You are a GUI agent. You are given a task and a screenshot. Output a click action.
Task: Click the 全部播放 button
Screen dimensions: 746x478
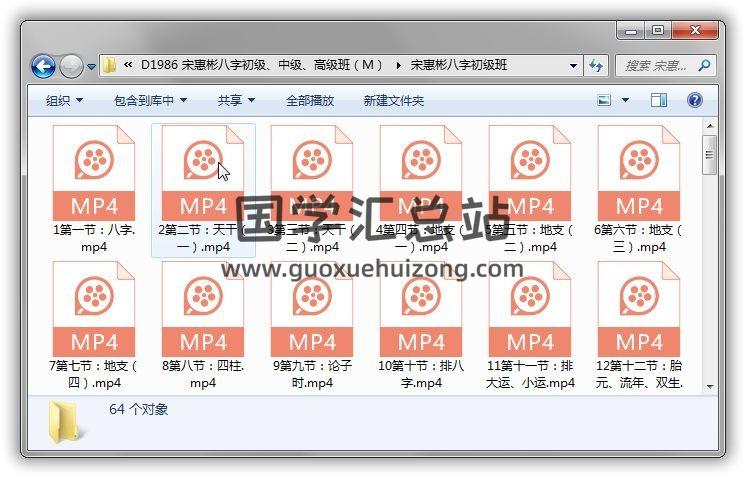[x=310, y=101]
